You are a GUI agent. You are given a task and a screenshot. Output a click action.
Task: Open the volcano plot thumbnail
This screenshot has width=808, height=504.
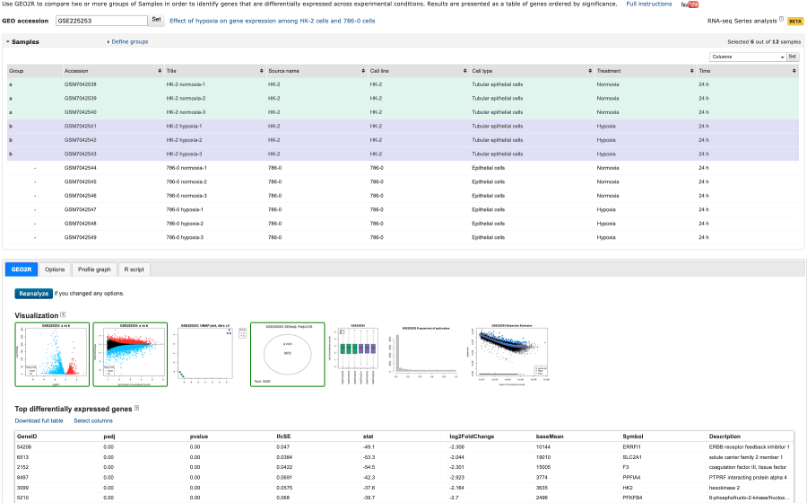coord(52,355)
